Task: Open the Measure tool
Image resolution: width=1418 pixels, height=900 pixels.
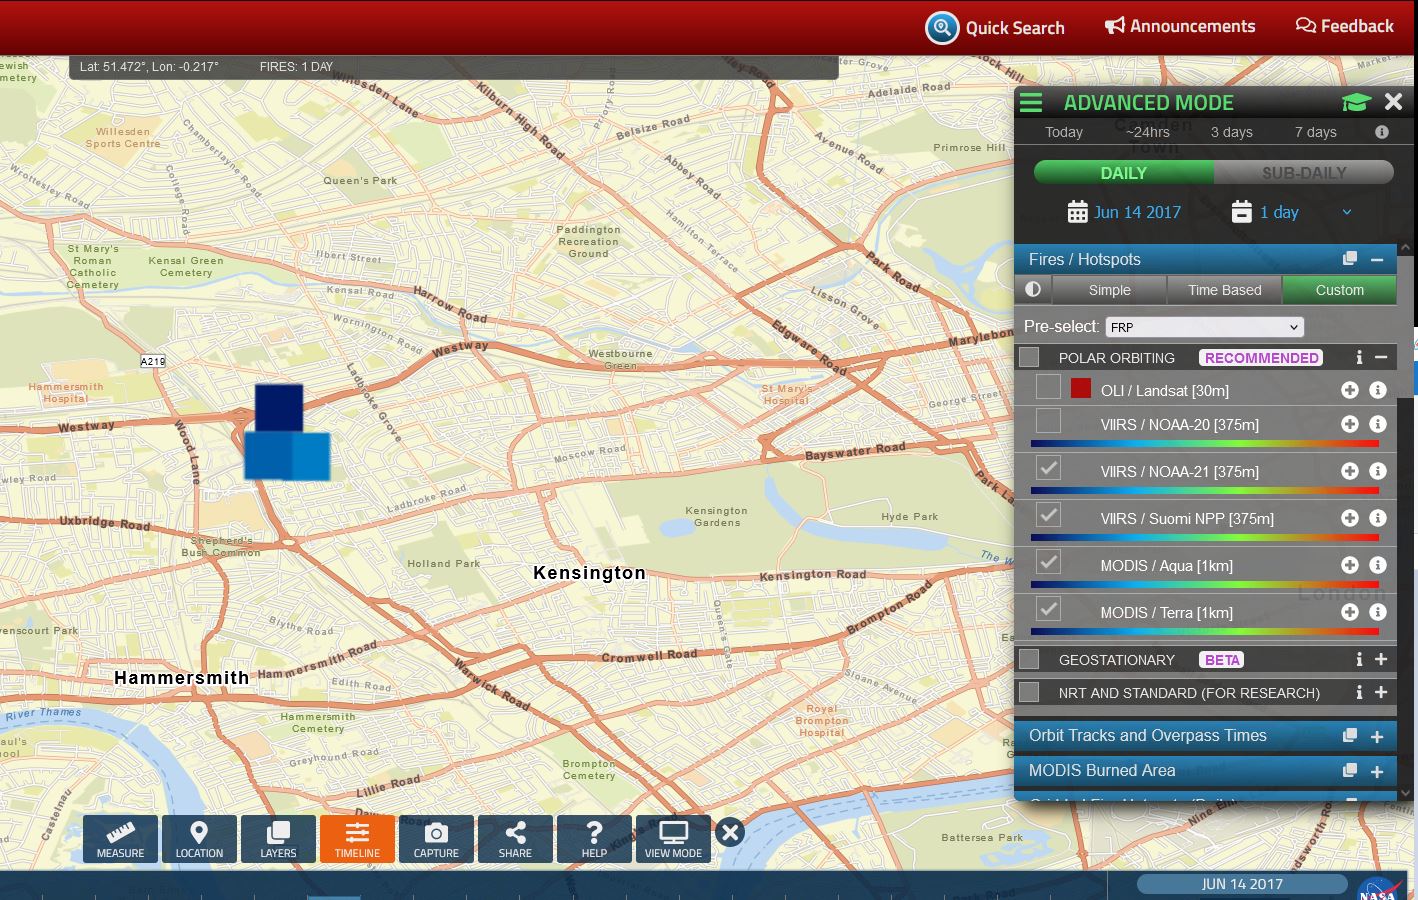Action: [120, 838]
